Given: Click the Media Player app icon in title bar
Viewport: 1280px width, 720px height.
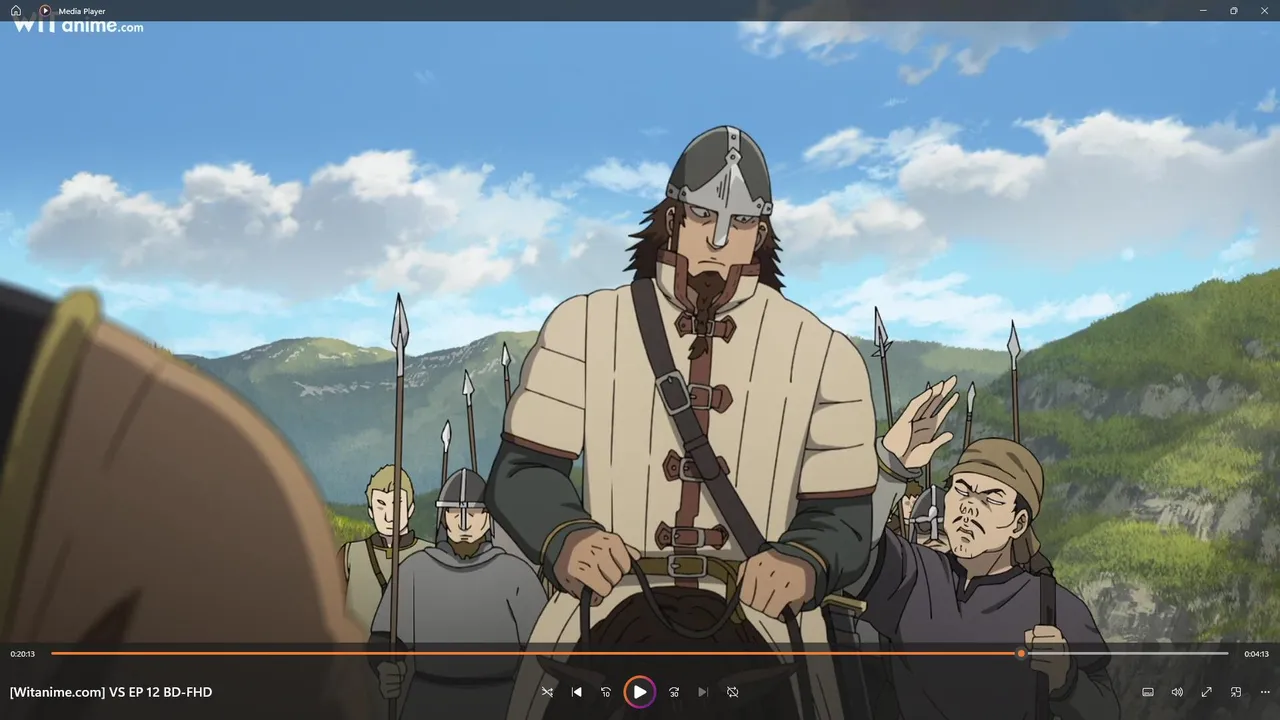Looking at the screenshot, I should pos(45,11).
